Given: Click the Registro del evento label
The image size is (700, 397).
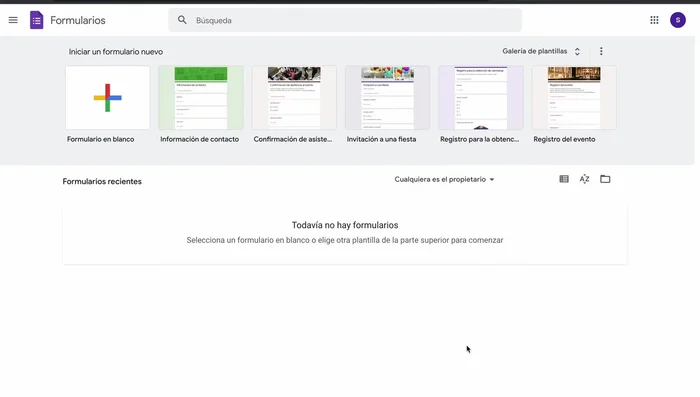Looking at the screenshot, I should 564,139.
